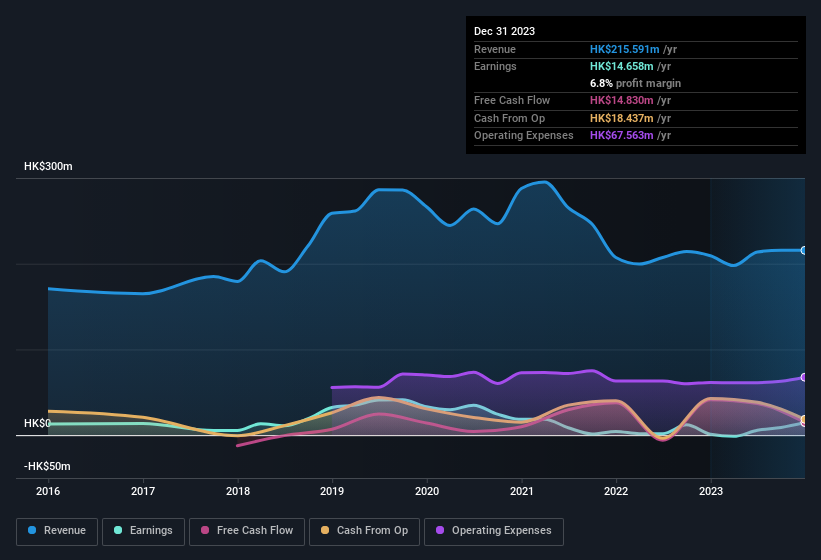Click the Revenue line end marker dot

[804, 251]
